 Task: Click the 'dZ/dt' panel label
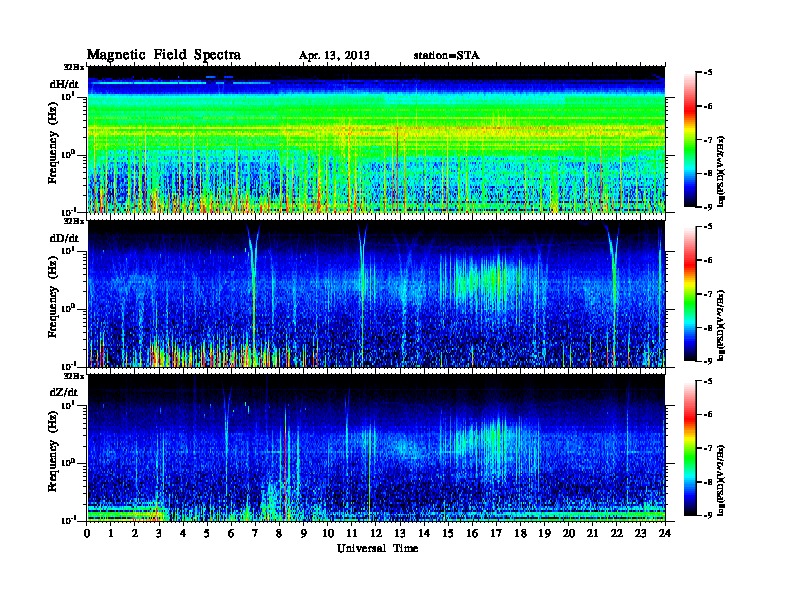point(64,392)
